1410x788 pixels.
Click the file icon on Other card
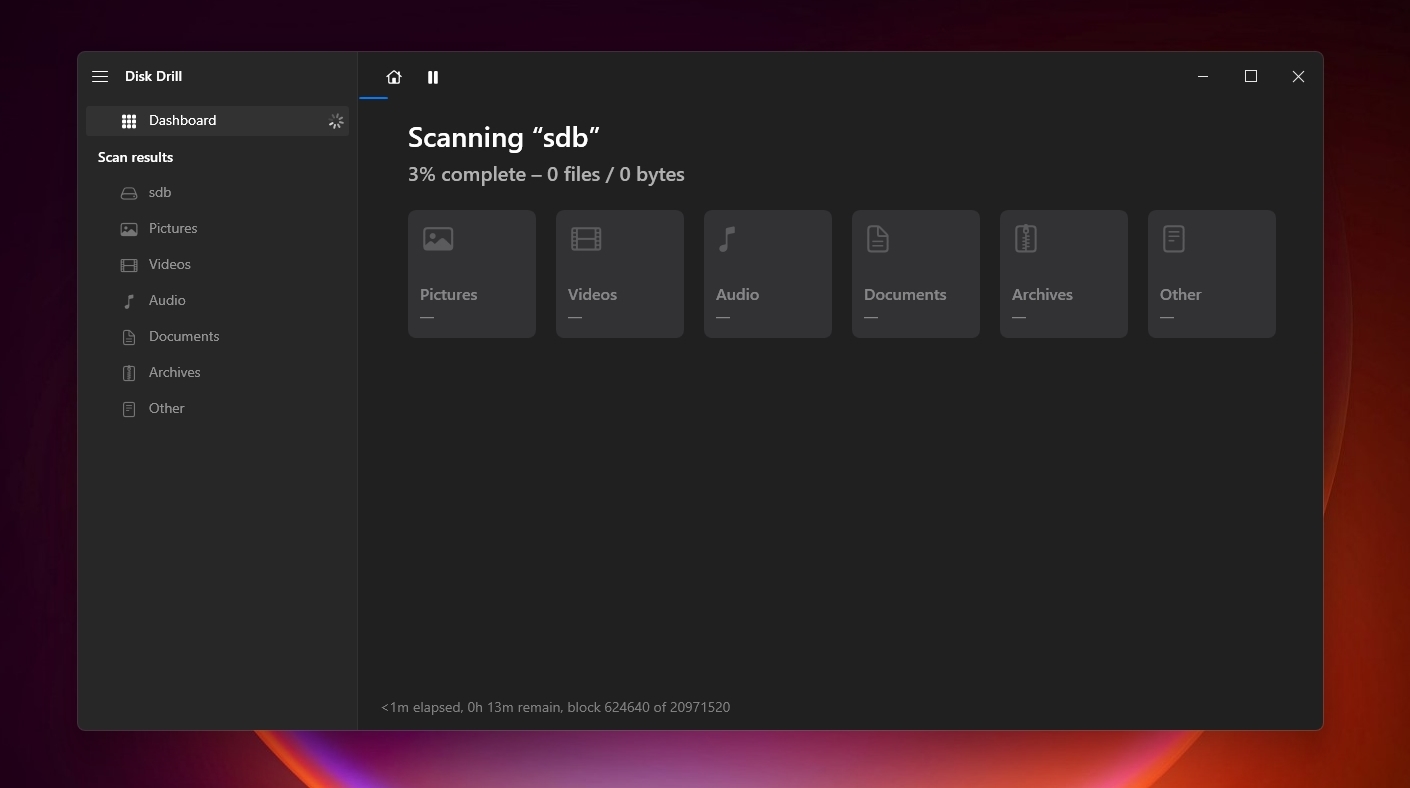(x=1173, y=239)
